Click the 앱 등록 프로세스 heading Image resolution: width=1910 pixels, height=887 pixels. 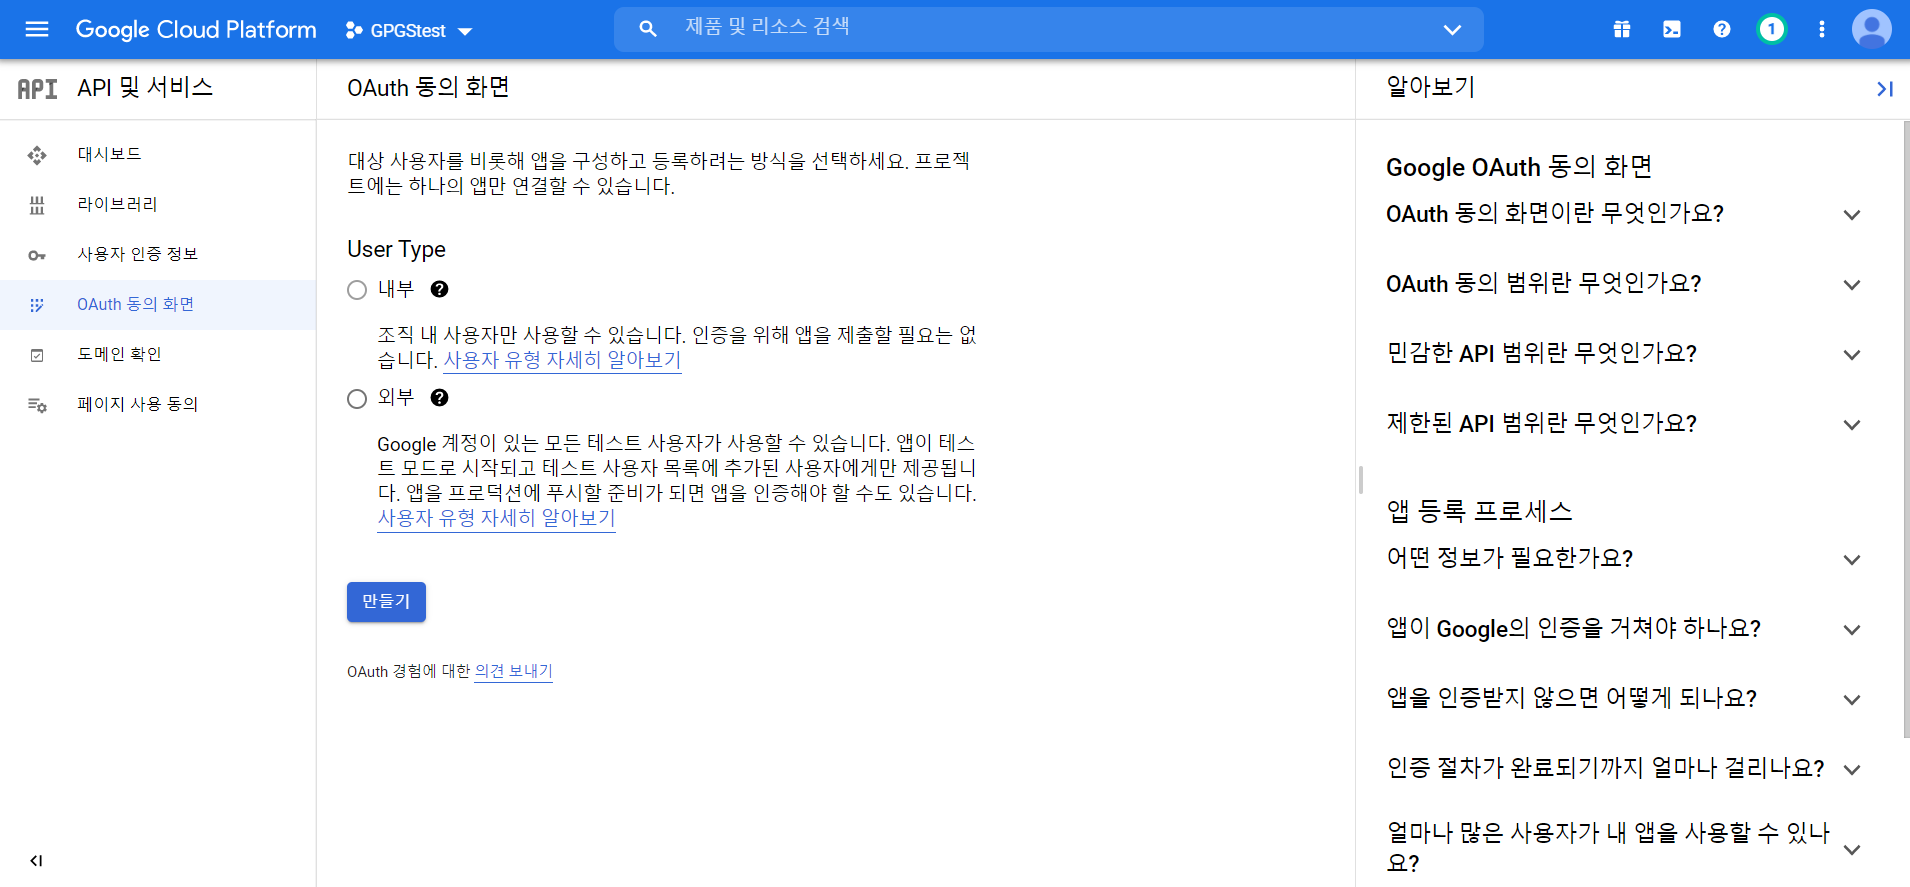tap(1479, 511)
